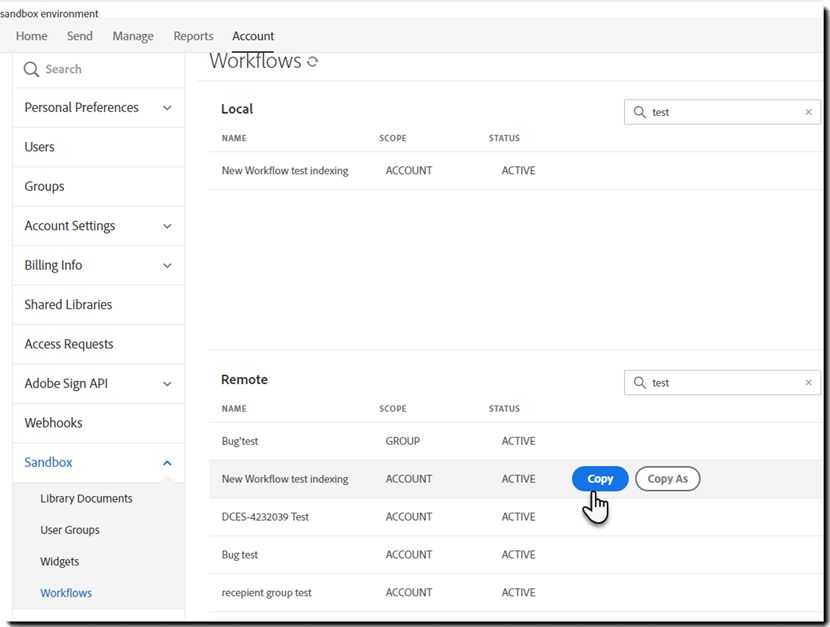830x627 pixels.
Task: Focus the sidebar Search field
Action: 98,69
